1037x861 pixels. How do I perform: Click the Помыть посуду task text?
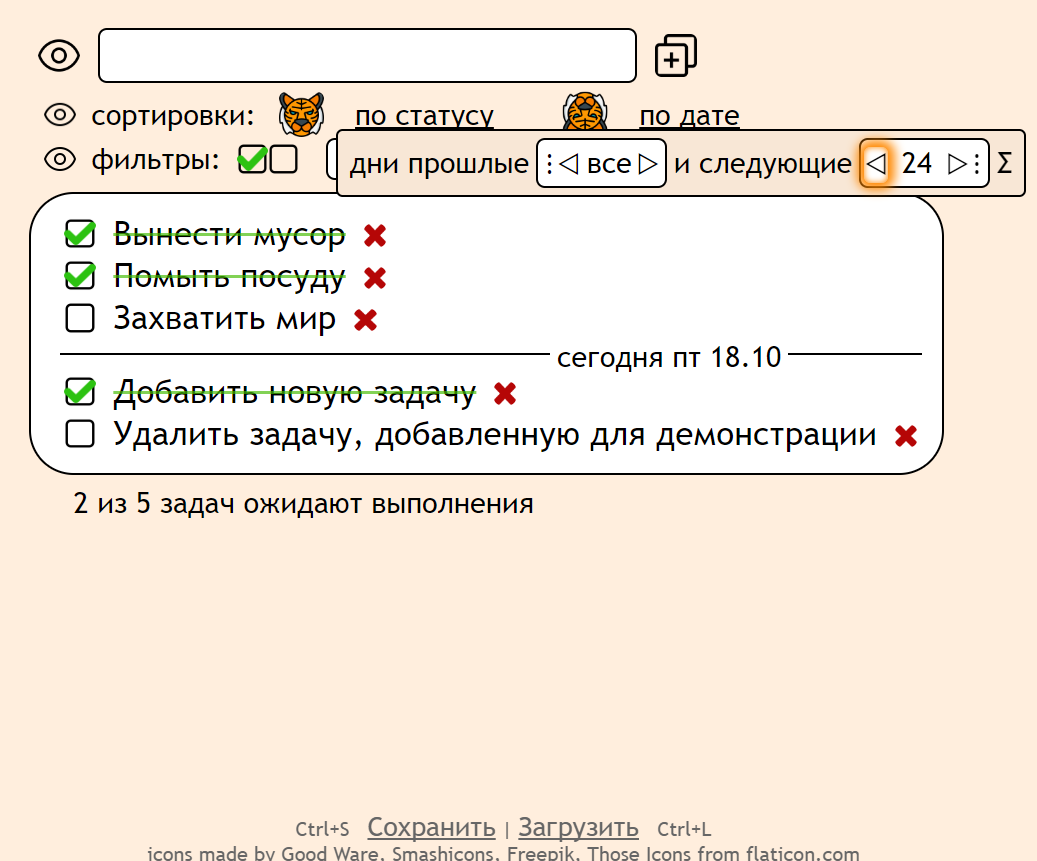pyautogui.click(x=229, y=276)
